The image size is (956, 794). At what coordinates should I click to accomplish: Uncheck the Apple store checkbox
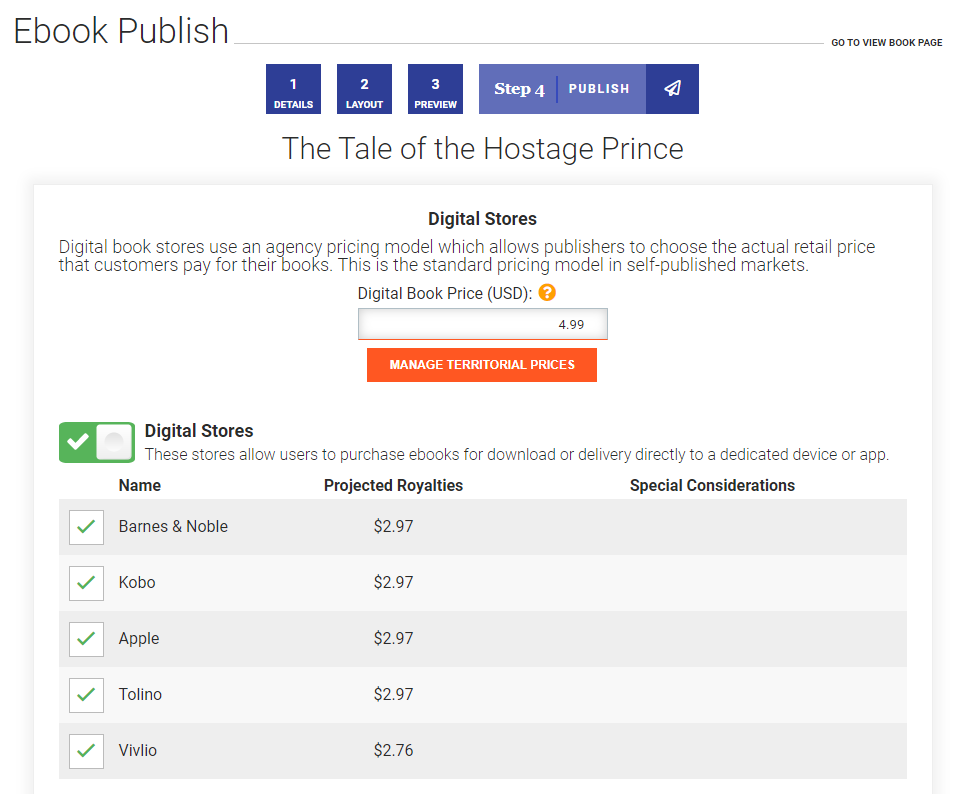click(86, 639)
